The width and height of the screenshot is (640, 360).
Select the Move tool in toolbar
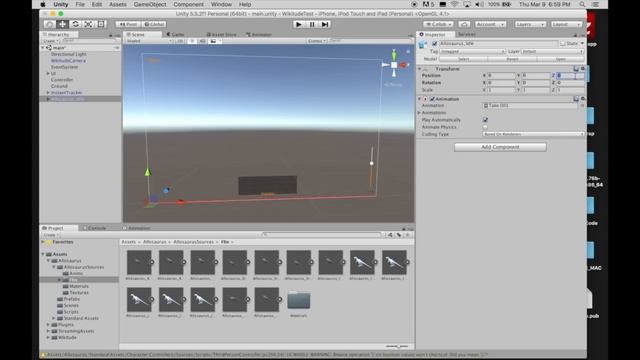(x=62, y=24)
